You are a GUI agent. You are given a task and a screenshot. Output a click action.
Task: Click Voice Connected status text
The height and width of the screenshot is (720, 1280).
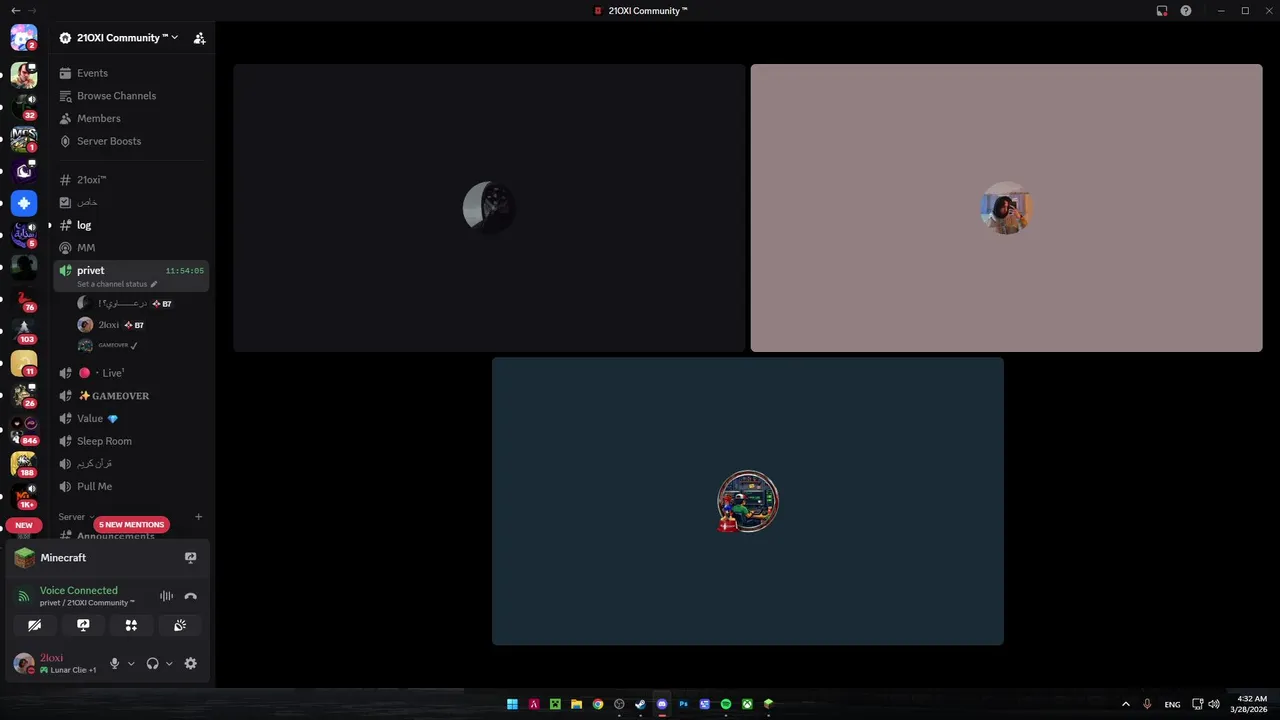click(79, 591)
